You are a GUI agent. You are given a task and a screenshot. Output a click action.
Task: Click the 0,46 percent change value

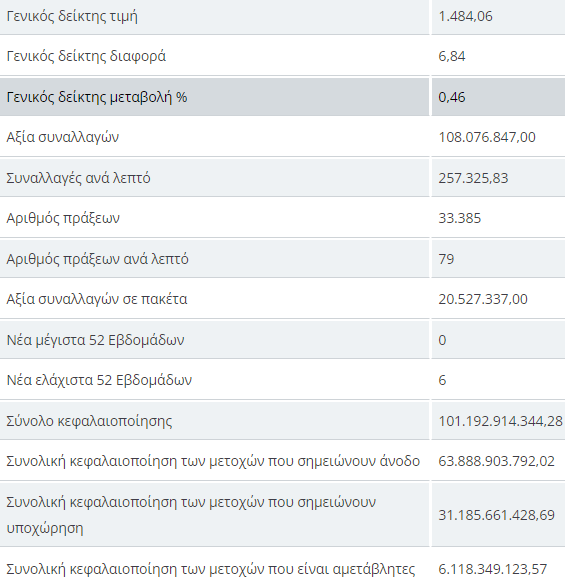coord(452,97)
